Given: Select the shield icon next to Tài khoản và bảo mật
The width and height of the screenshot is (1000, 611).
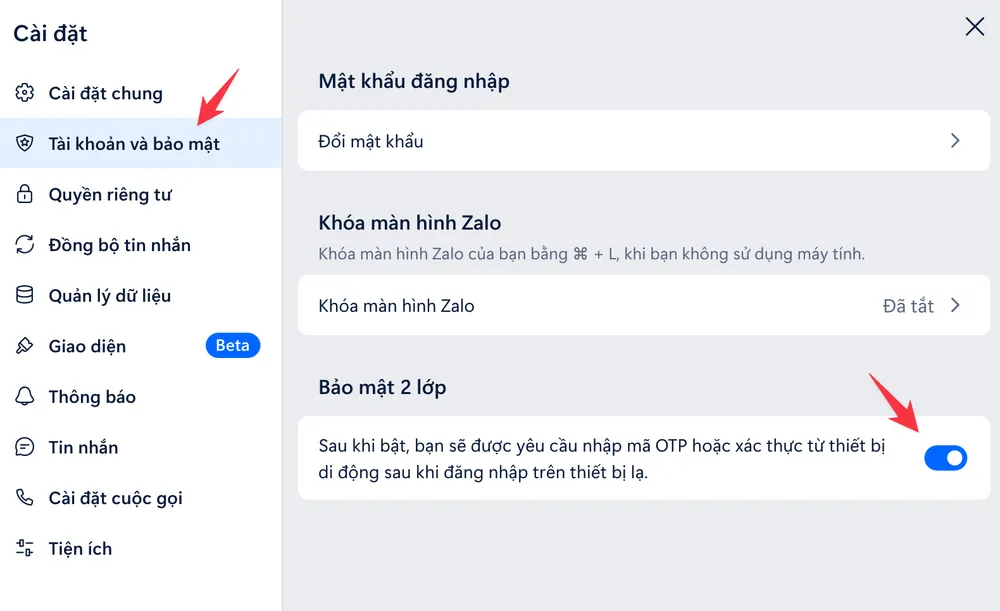Looking at the screenshot, I should (25, 144).
